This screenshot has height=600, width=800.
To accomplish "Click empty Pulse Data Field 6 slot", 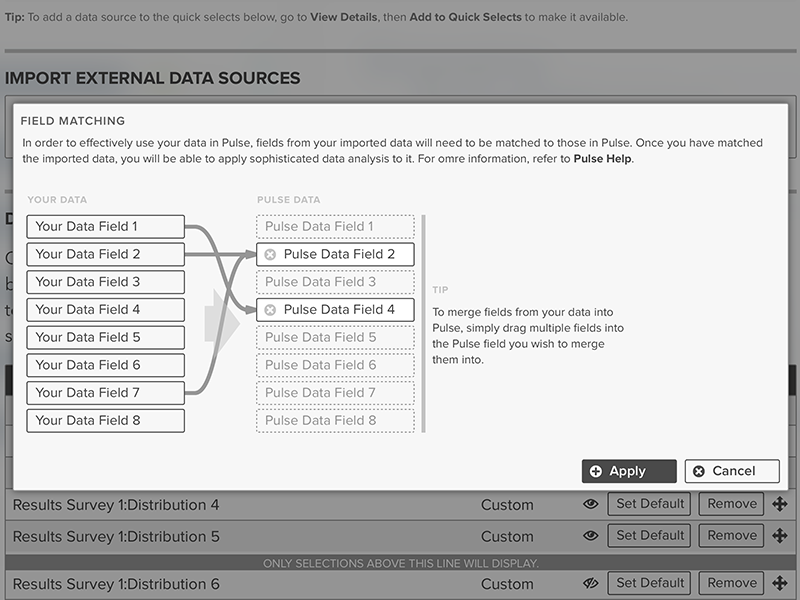I will point(335,365).
